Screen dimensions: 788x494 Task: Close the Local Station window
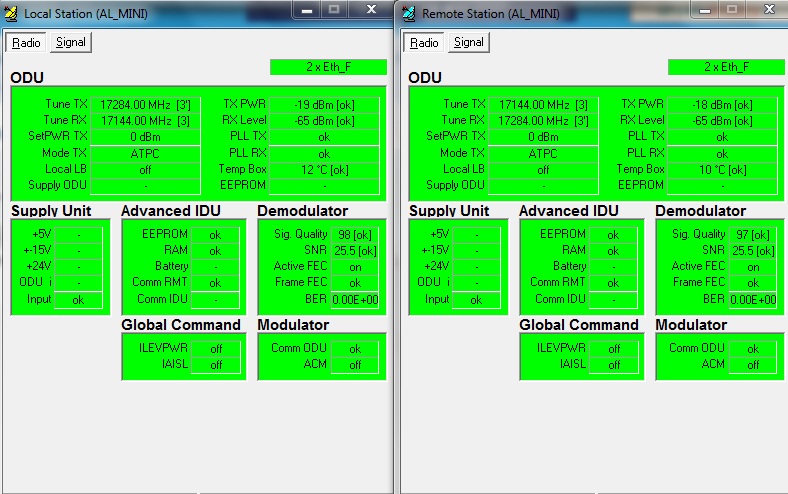pos(371,10)
